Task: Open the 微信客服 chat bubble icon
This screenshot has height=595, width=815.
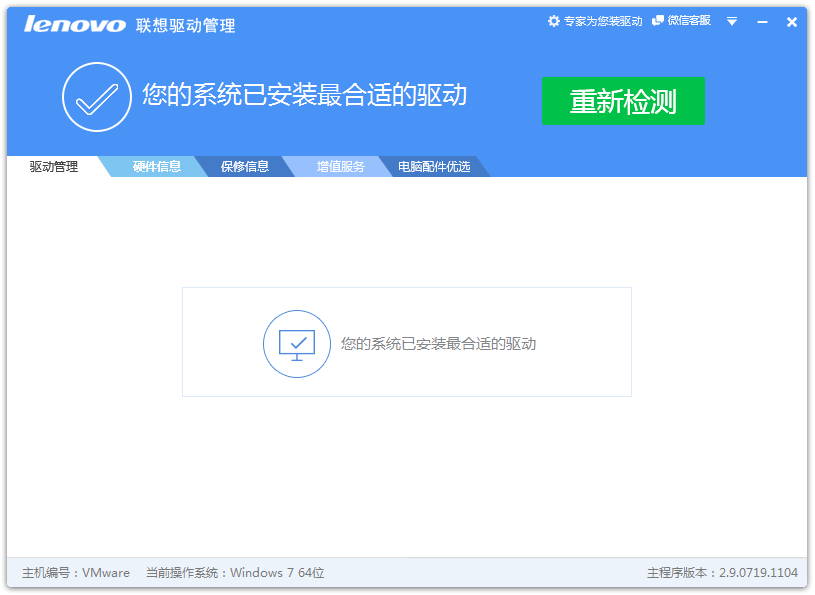Action: tap(658, 21)
